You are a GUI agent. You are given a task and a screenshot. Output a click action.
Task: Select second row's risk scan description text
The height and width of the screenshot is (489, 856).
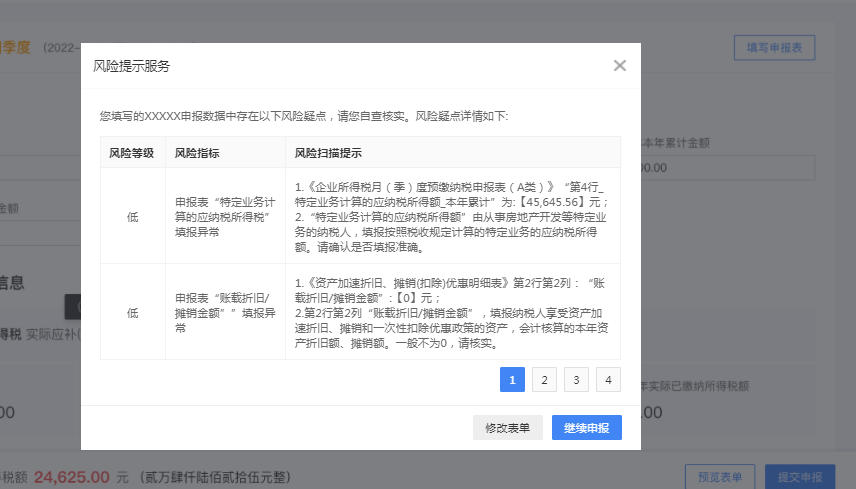click(x=452, y=312)
